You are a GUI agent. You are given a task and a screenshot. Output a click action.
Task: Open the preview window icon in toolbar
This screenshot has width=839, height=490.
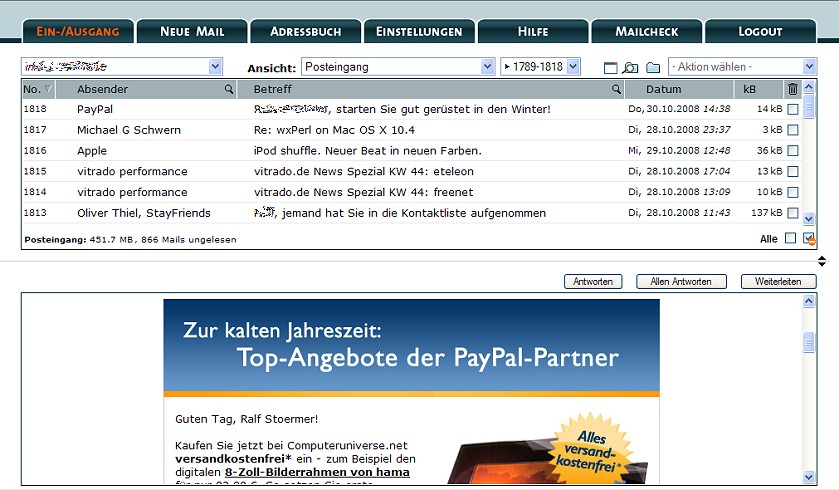point(610,68)
